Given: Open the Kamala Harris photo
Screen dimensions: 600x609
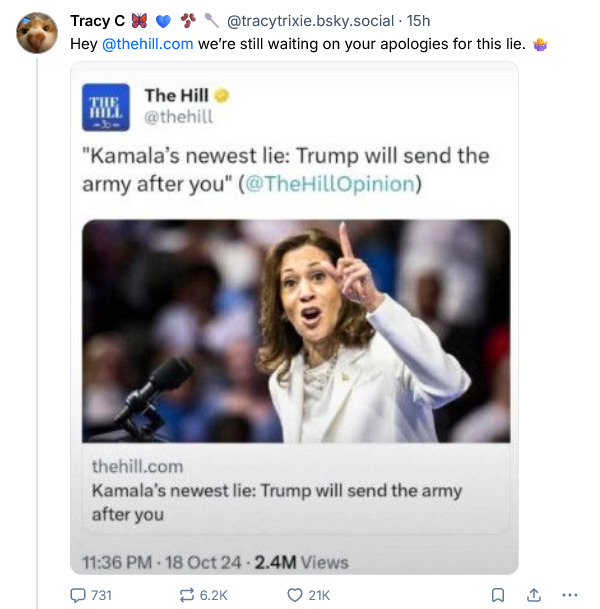Looking at the screenshot, I should (x=296, y=331).
